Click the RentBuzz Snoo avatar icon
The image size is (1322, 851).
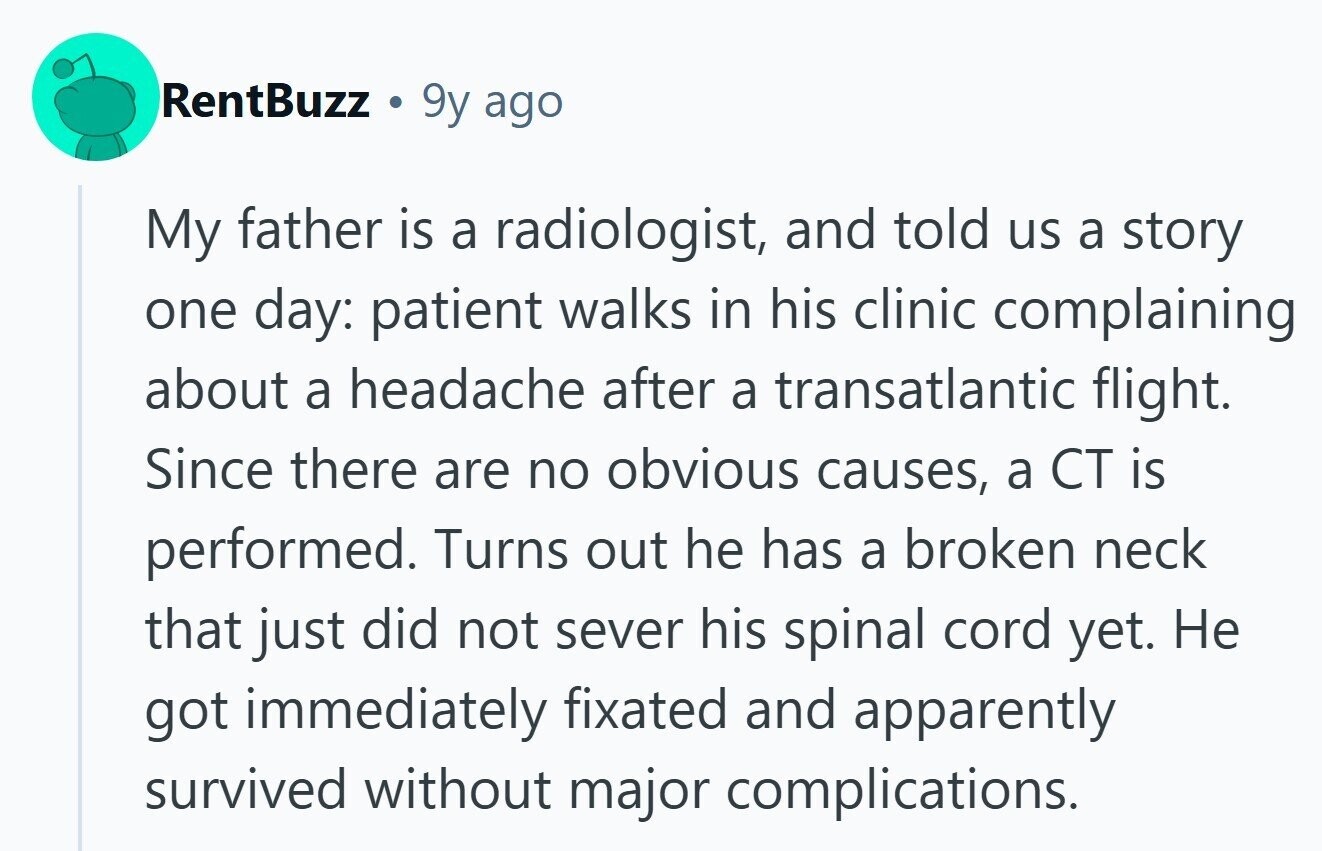tap(96, 96)
